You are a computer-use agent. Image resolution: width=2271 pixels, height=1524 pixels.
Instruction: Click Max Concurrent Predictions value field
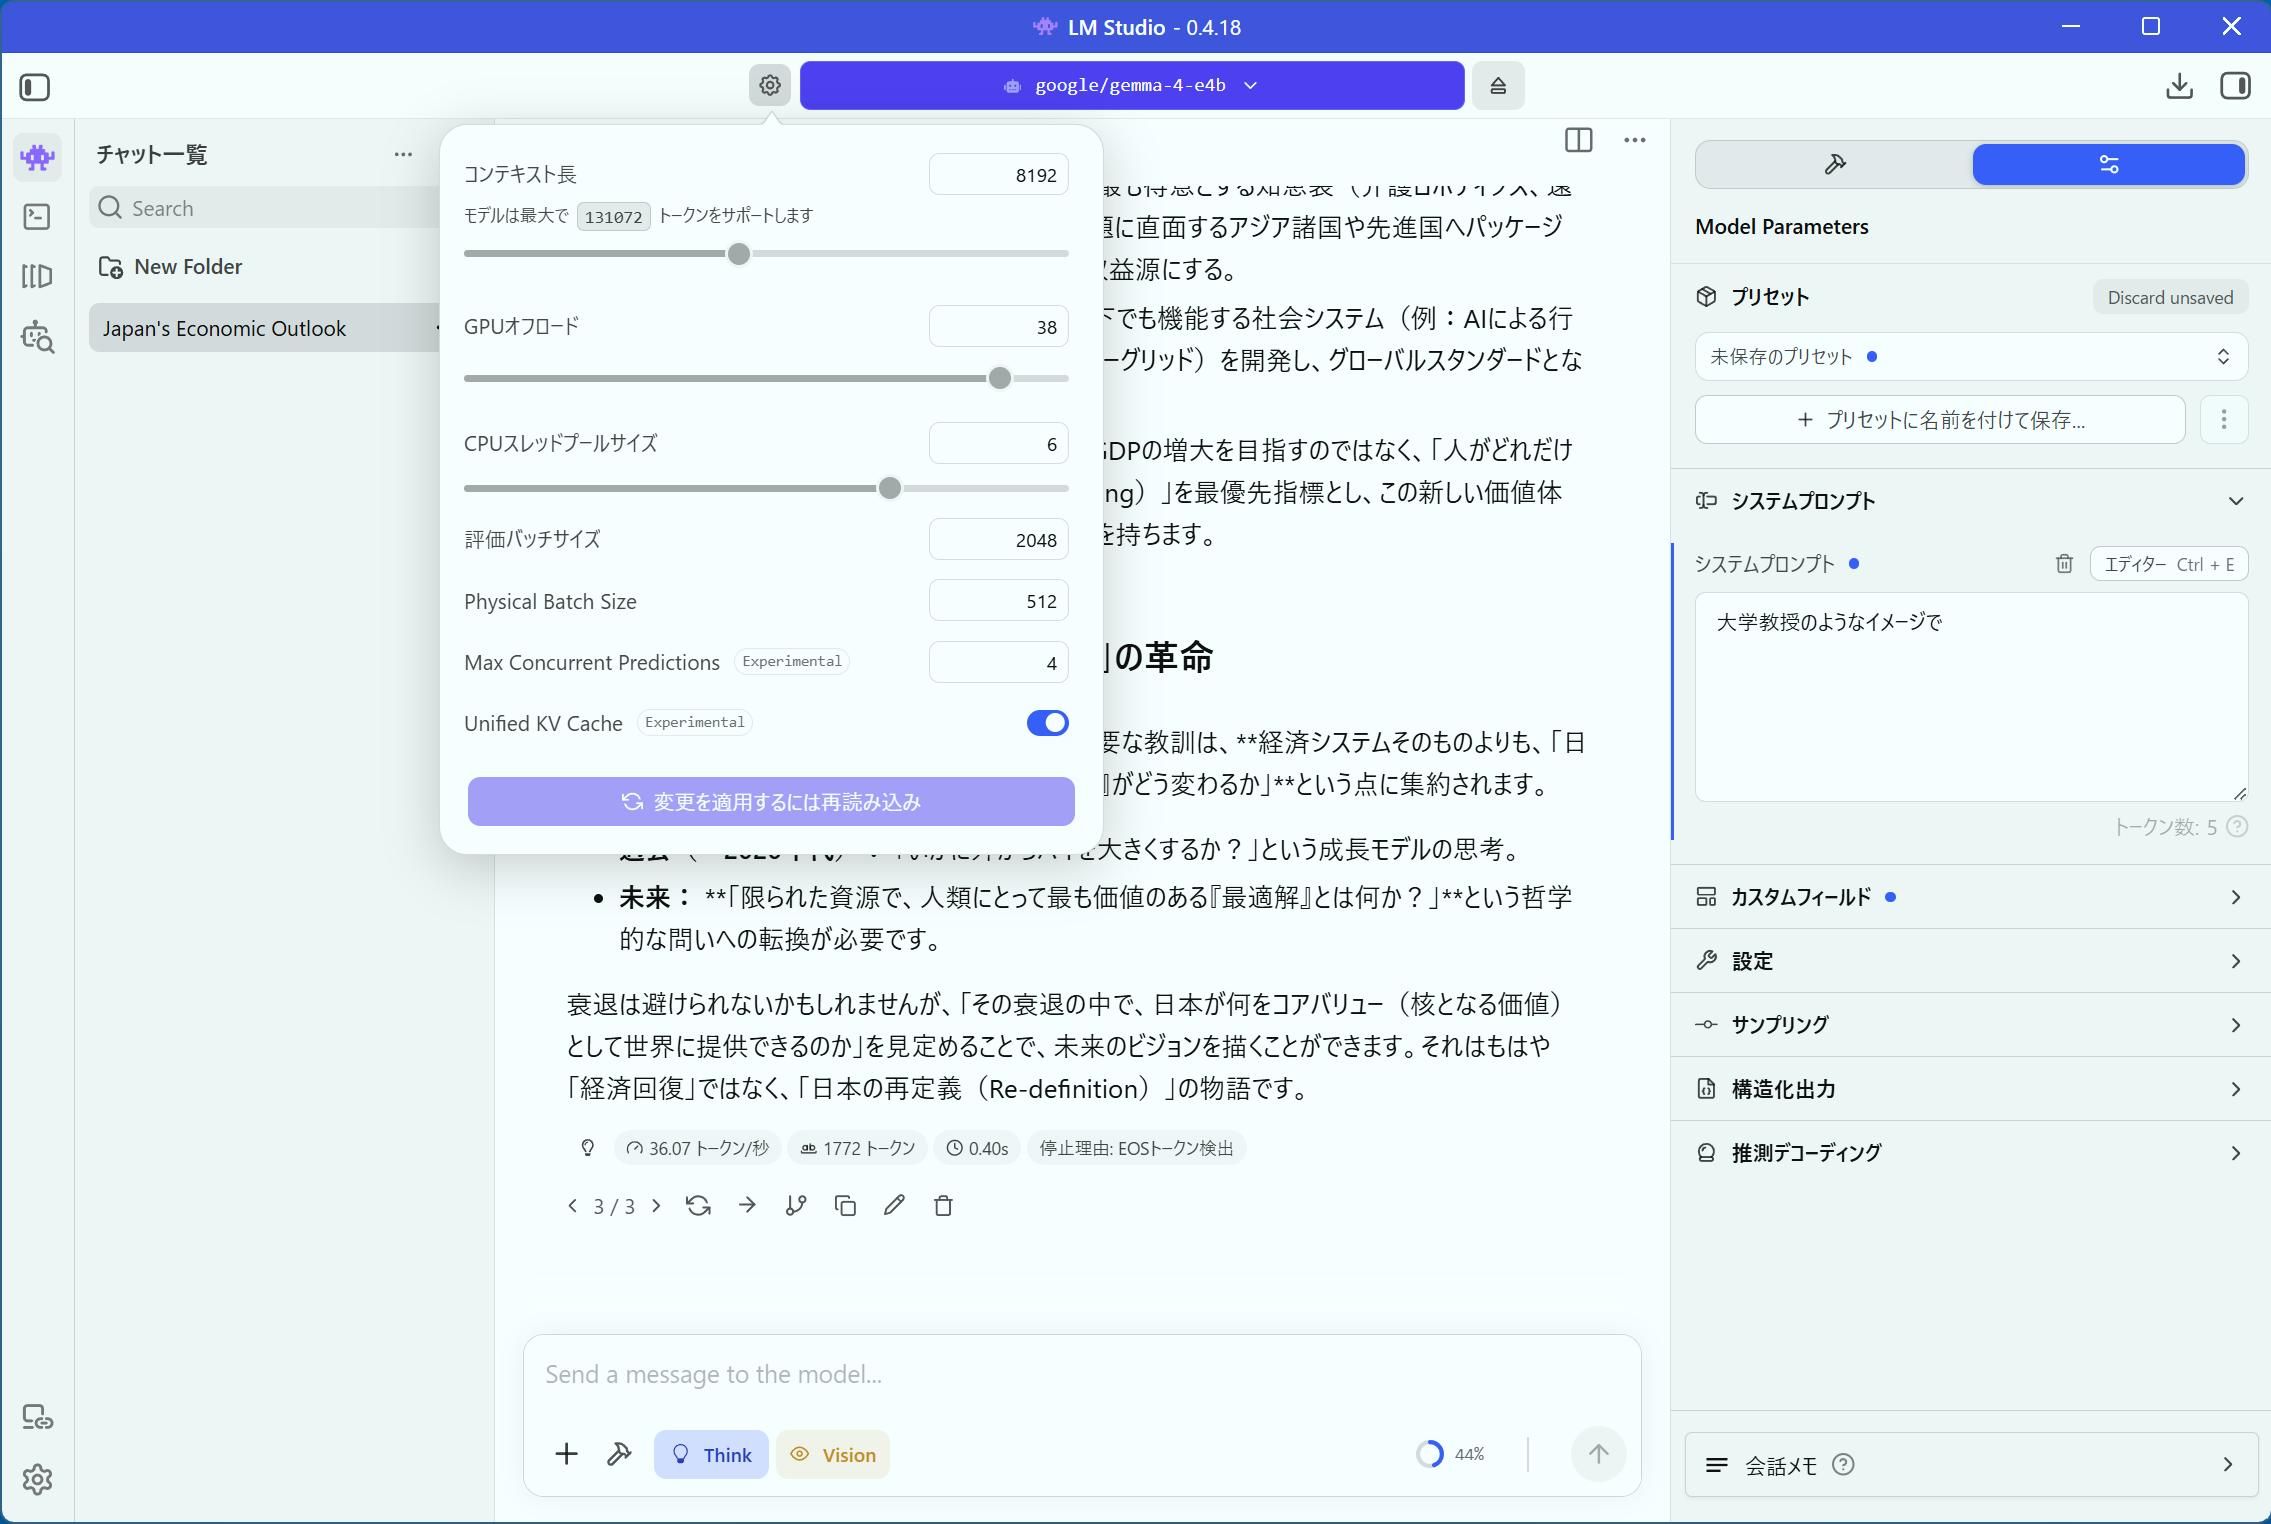(x=998, y=662)
